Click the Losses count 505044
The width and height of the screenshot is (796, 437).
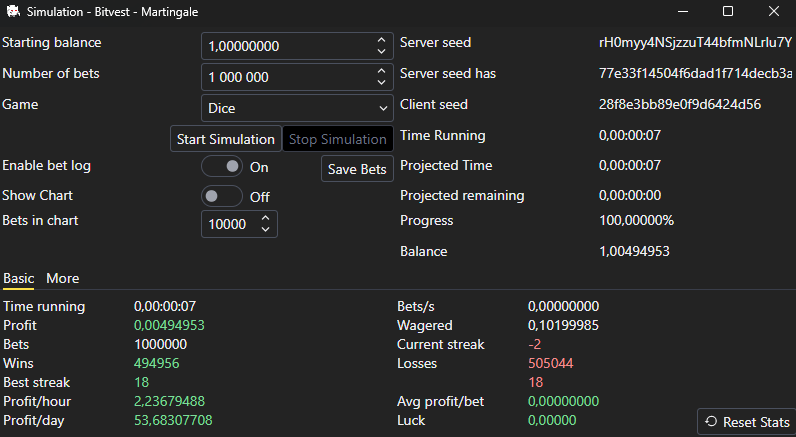coord(551,363)
